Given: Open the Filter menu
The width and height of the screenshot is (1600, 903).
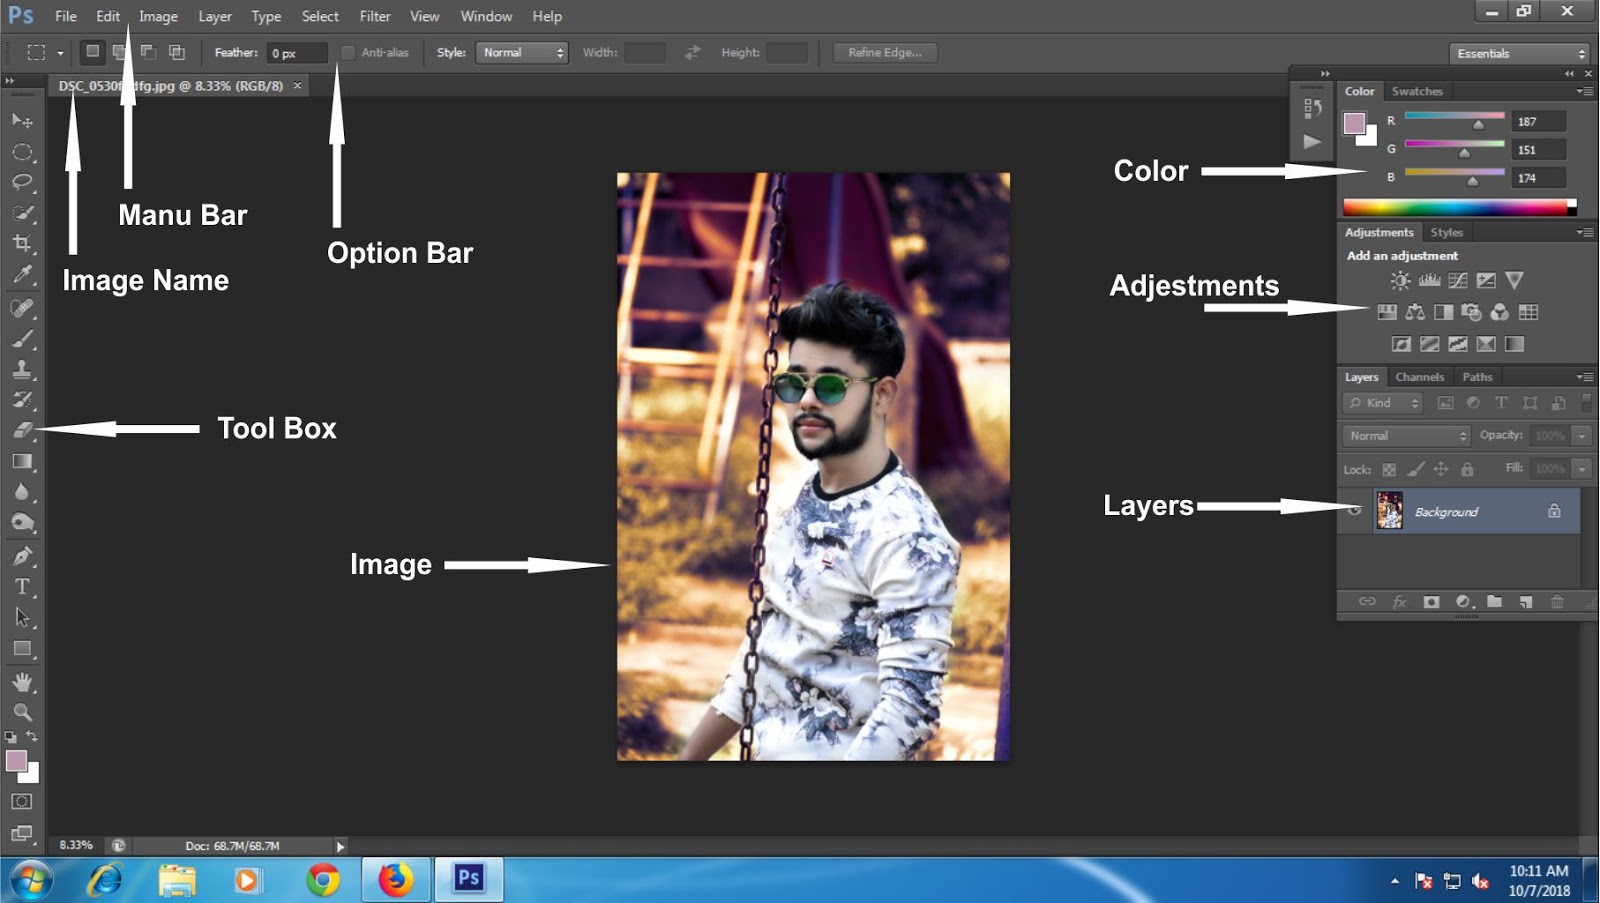Looking at the screenshot, I should pyautogui.click(x=375, y=16).
